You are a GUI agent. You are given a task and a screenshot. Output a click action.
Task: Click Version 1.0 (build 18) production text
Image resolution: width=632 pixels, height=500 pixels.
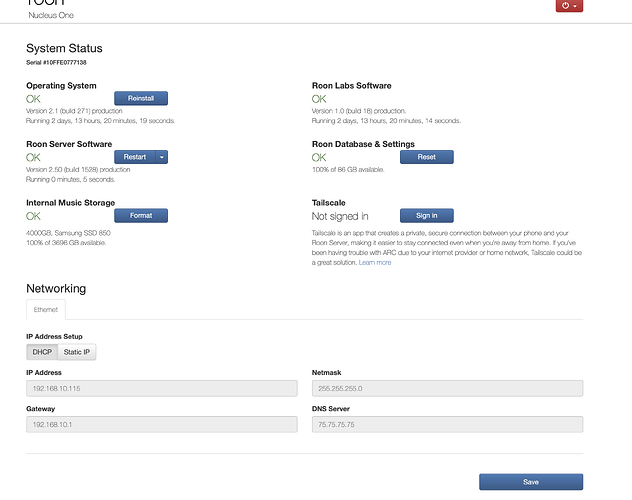359,111
